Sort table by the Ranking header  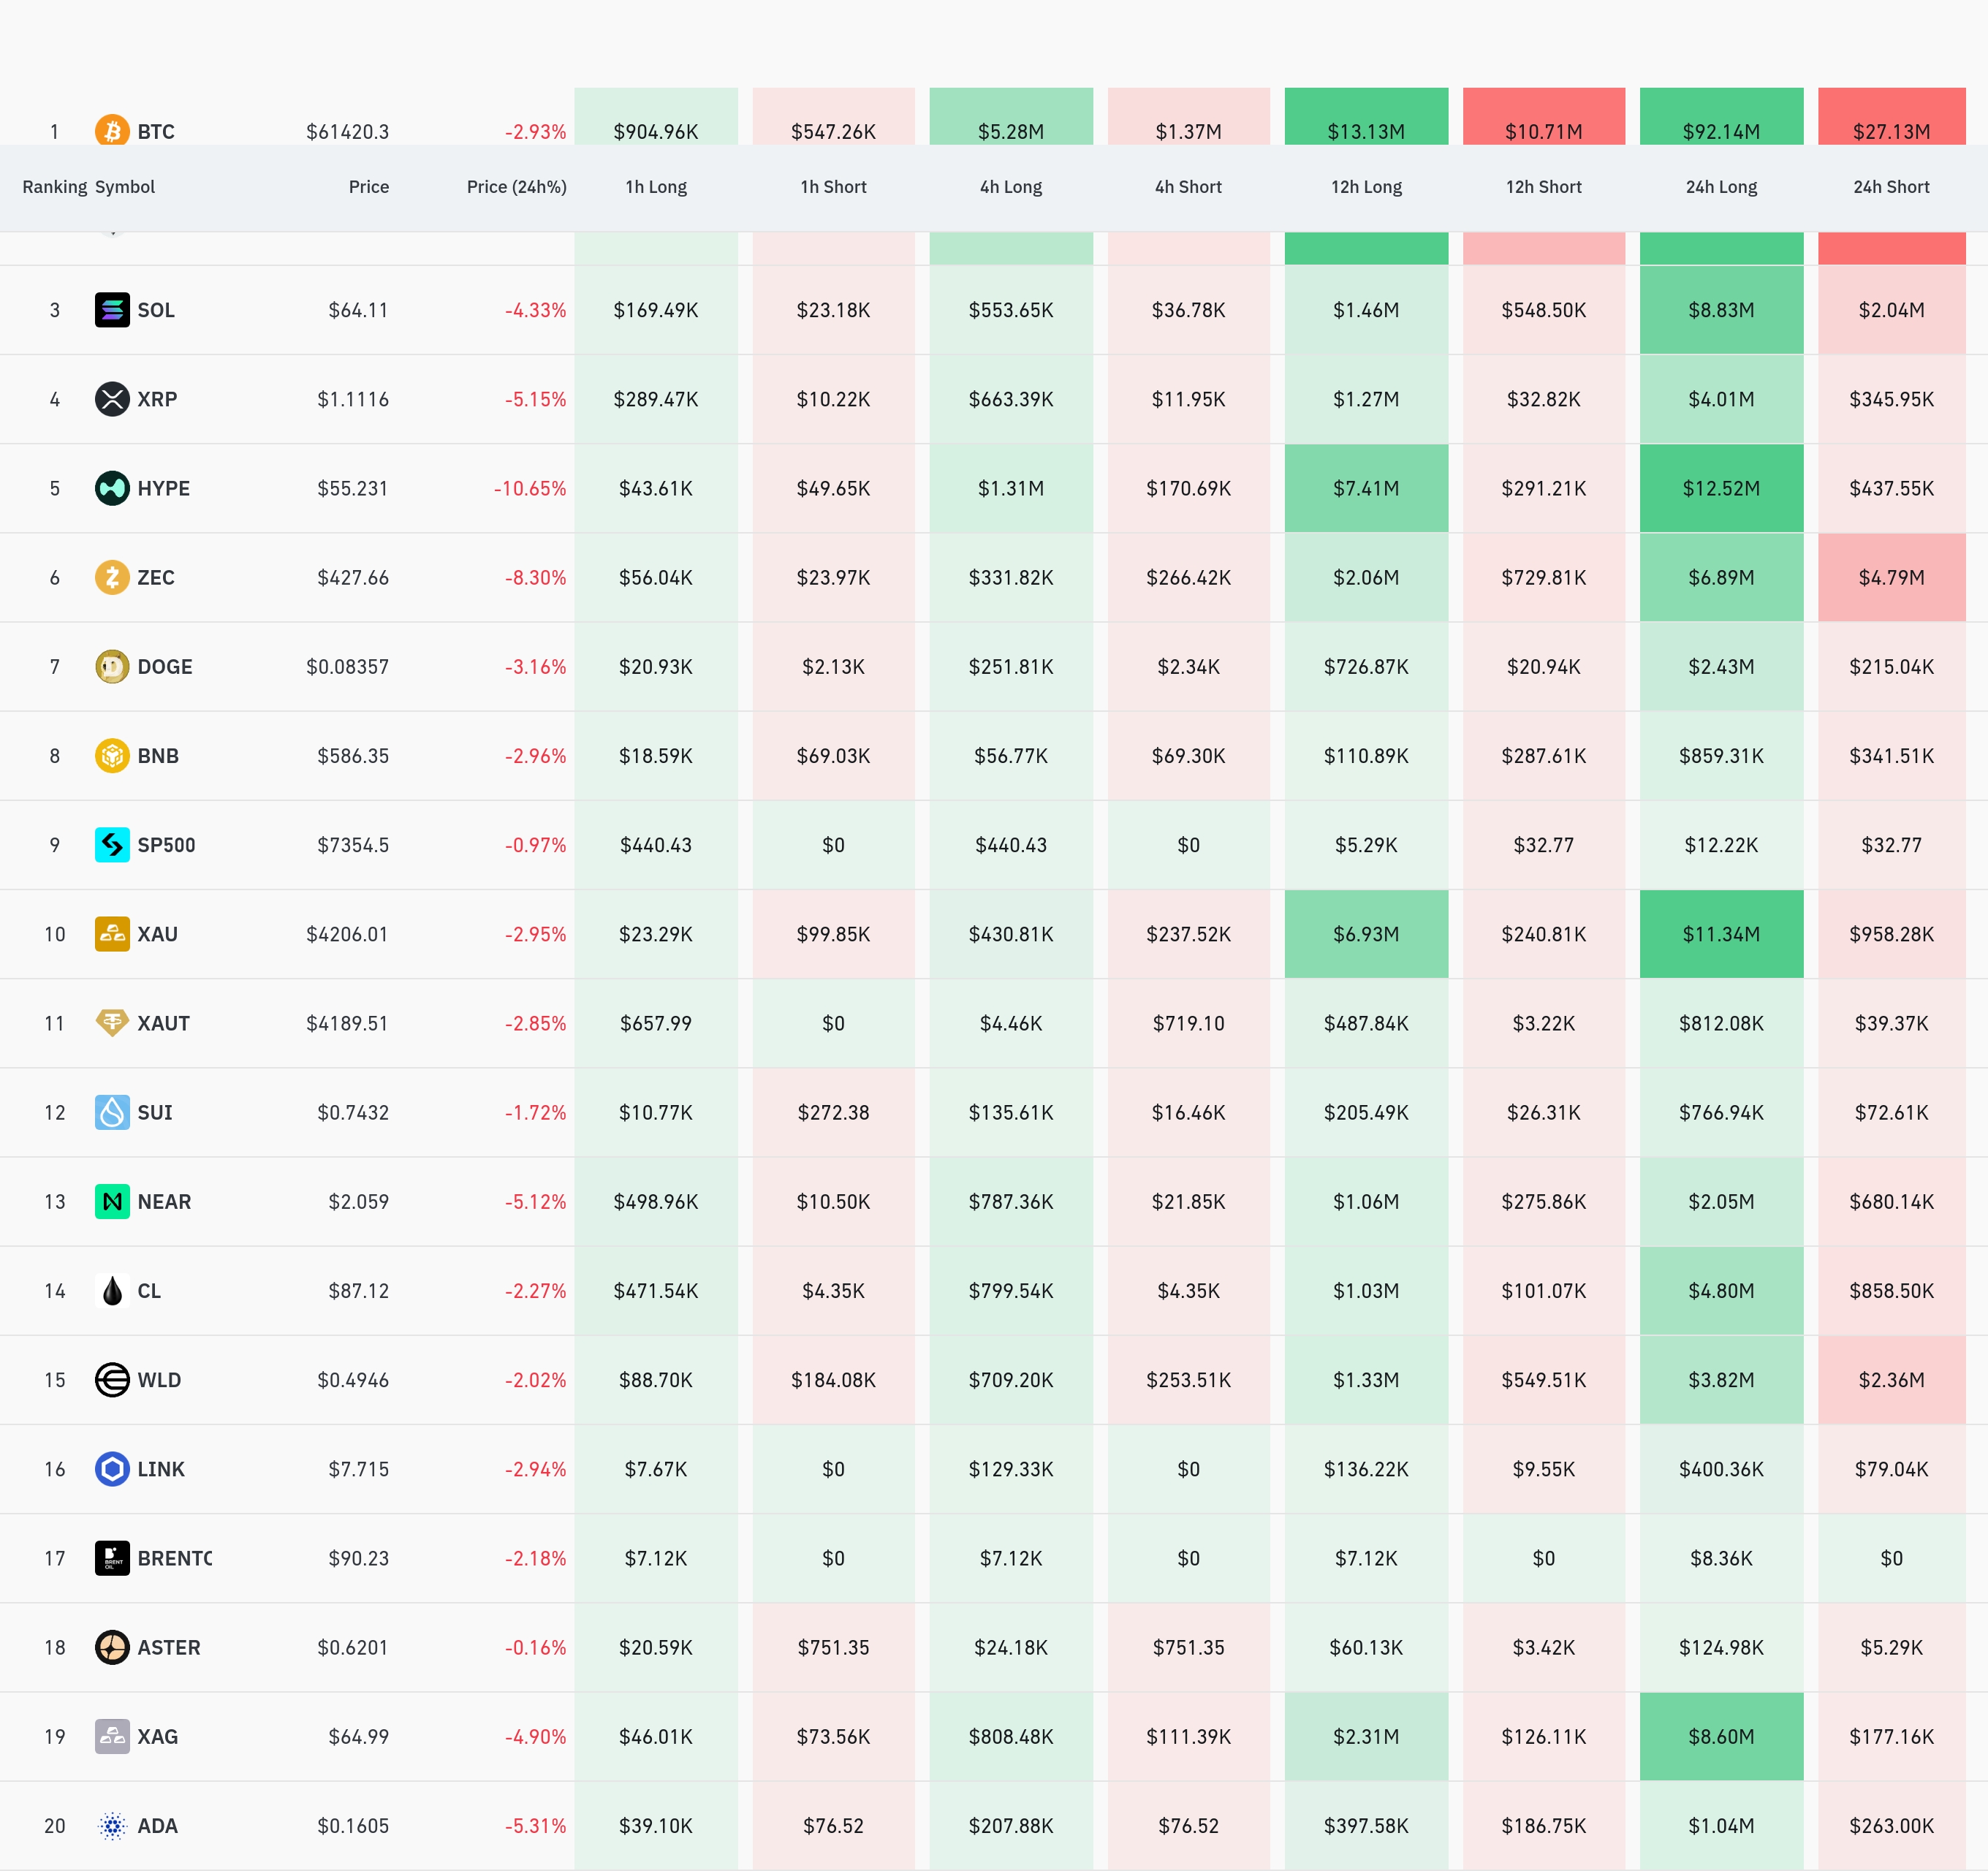coord(55,187)
